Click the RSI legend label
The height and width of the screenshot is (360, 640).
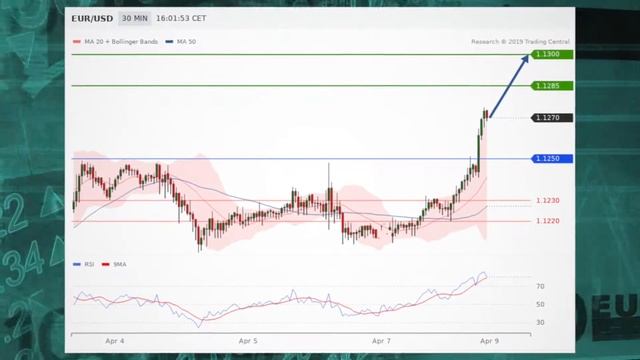click(x=89, y=264)
